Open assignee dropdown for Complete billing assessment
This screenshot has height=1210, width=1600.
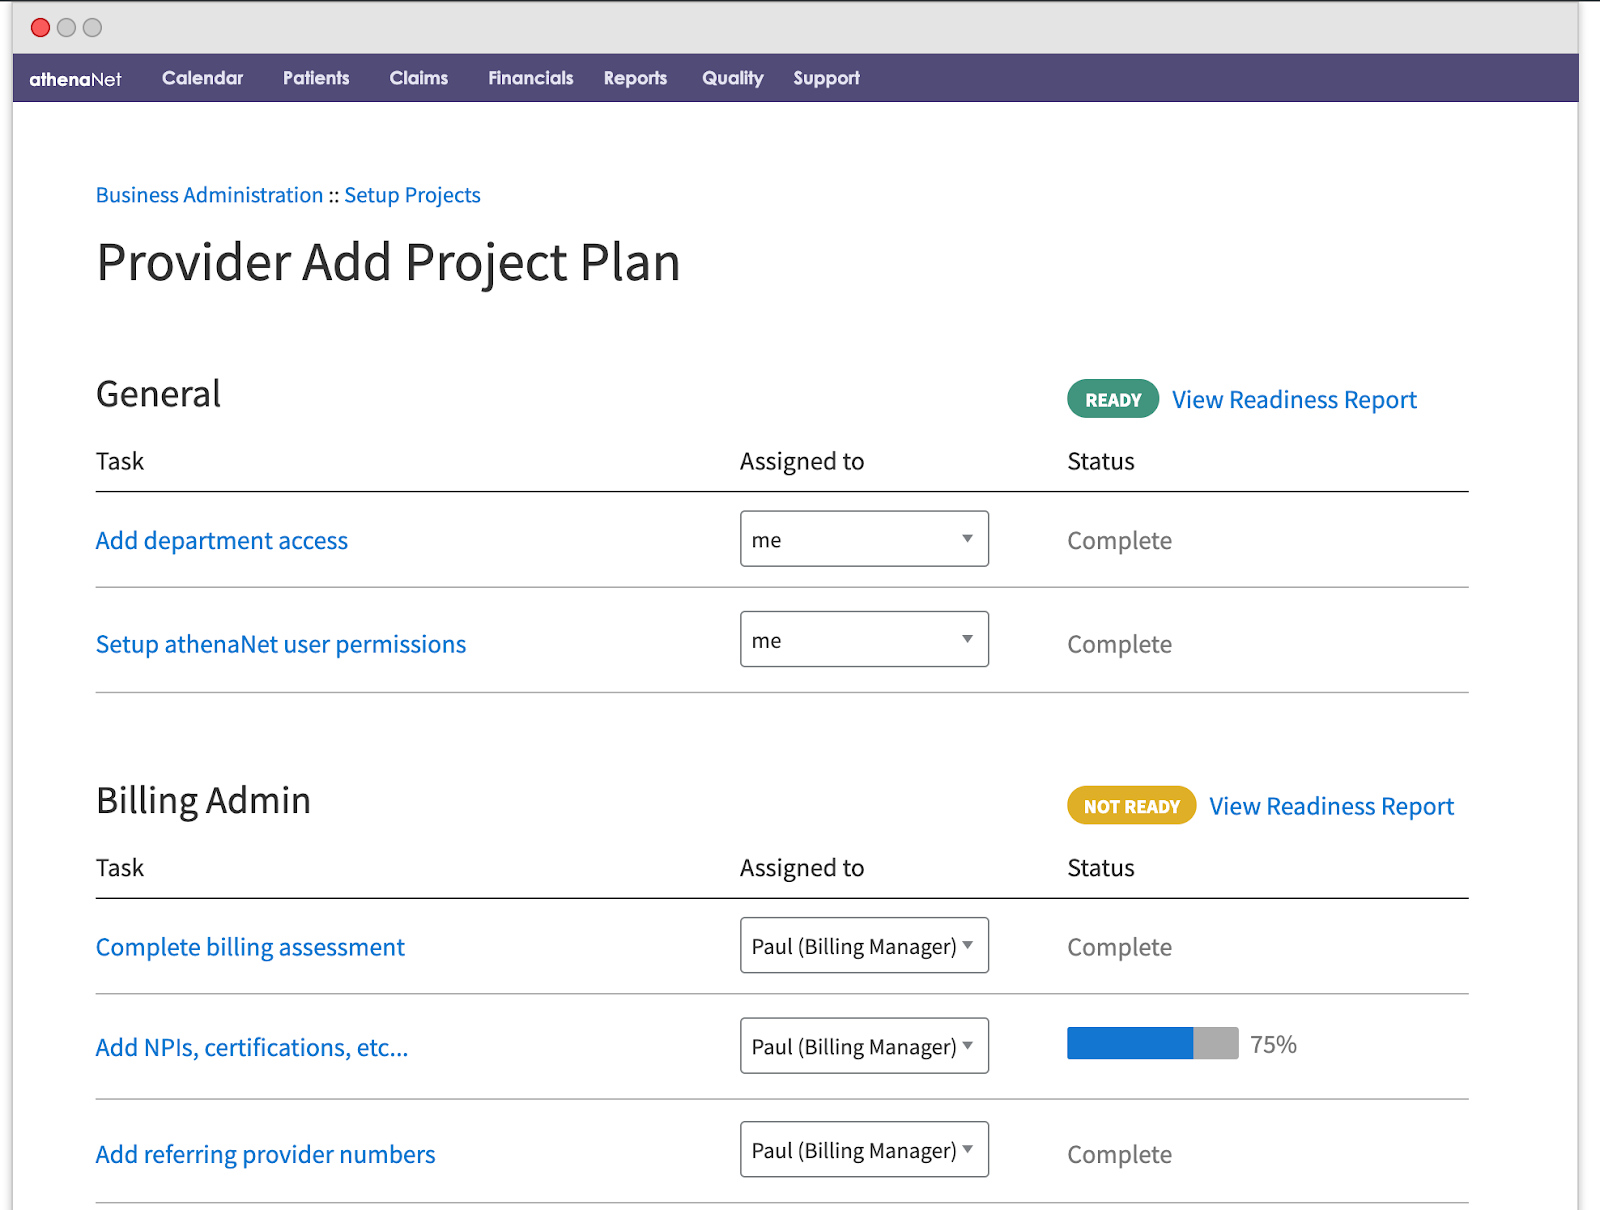864,946
